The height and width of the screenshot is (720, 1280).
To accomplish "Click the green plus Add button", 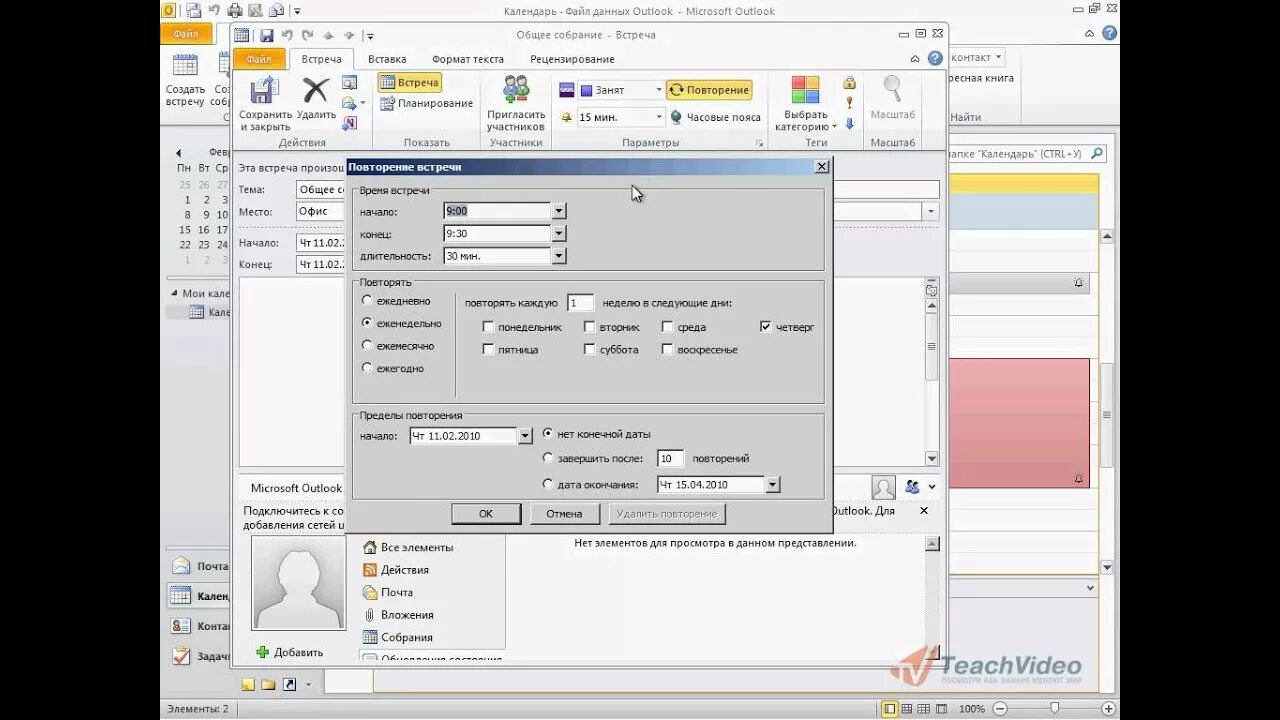I will pyautogui.click(x=289, y=652).
